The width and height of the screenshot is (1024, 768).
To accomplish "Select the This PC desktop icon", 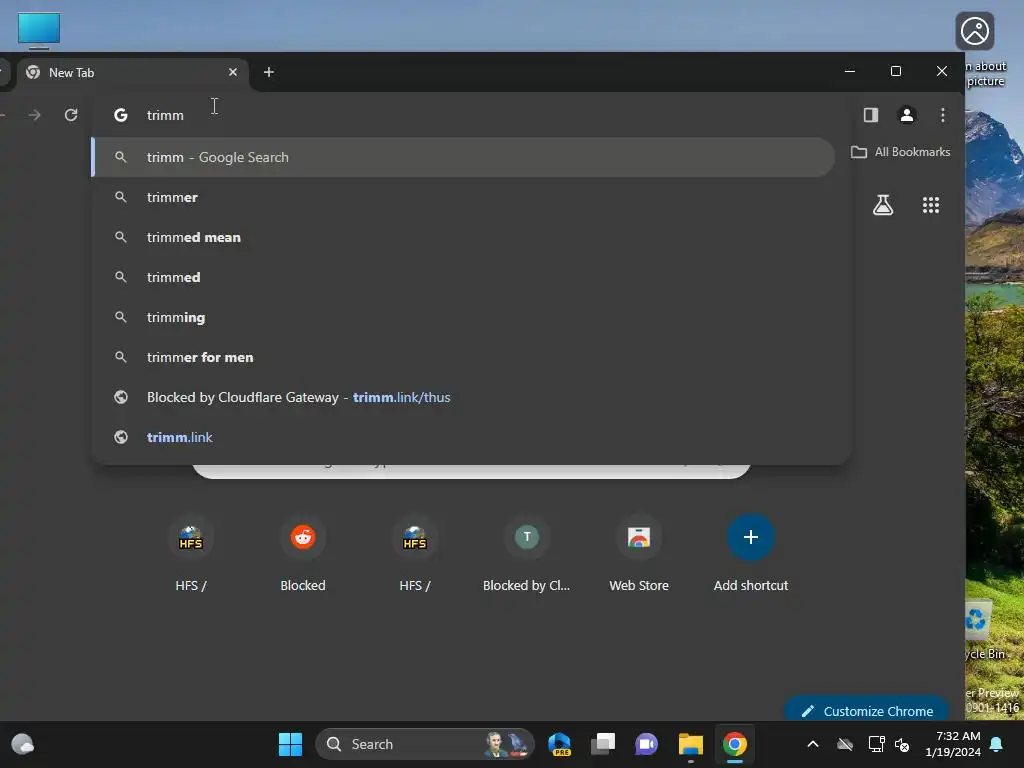I will point(39,30).
